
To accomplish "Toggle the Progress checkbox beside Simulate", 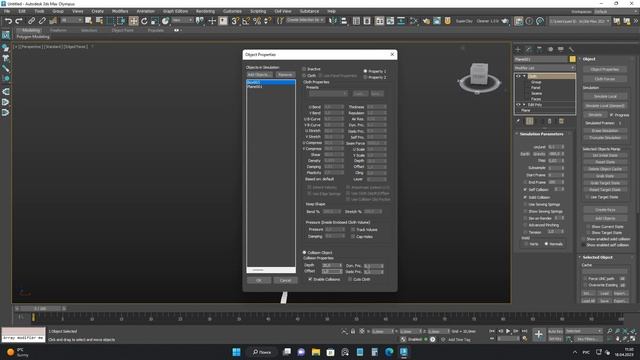I will 611,115.
